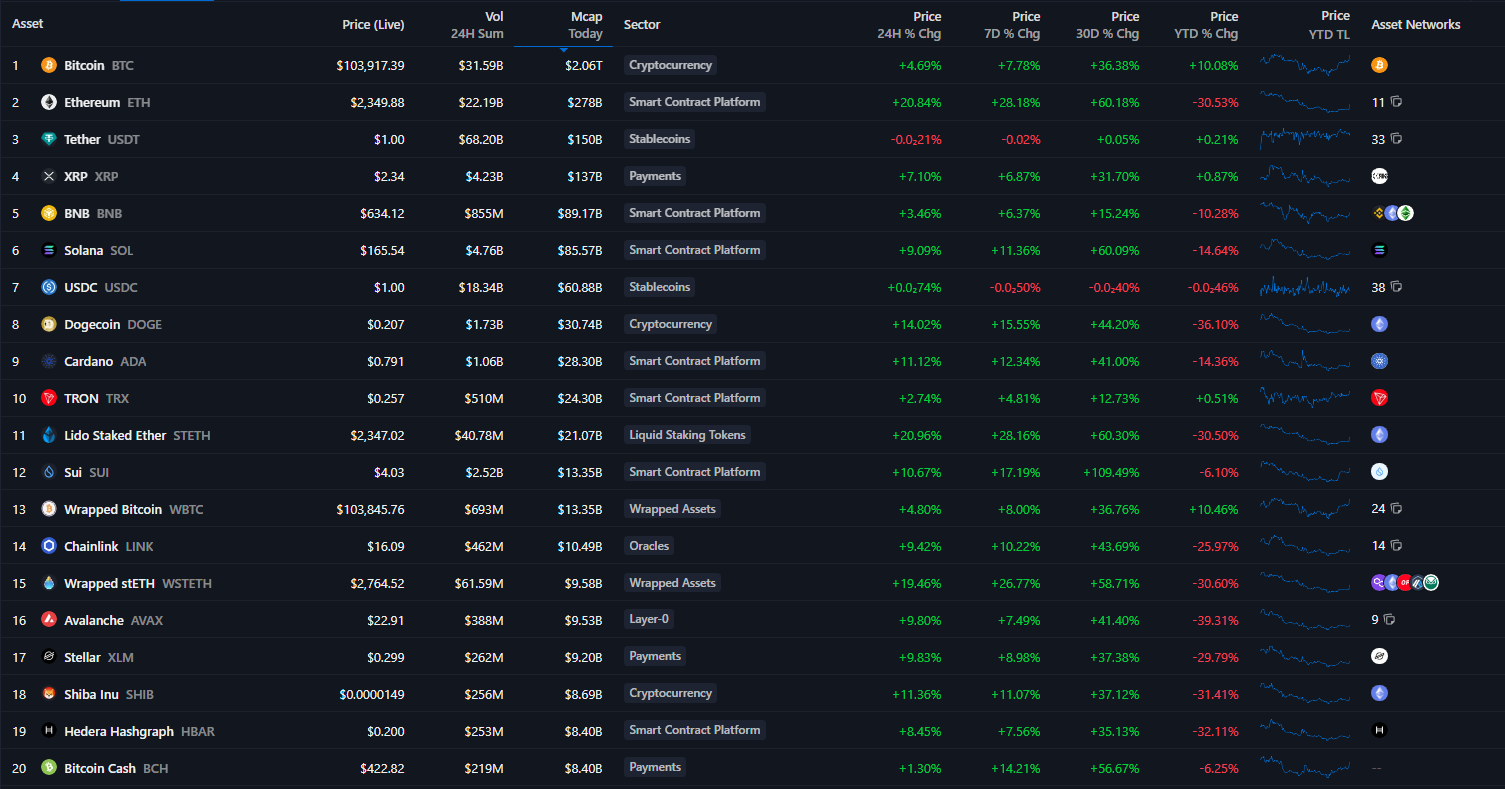
Task: Click the $2.06T Bitcoin market cap value
Action: tap(585, 65)
